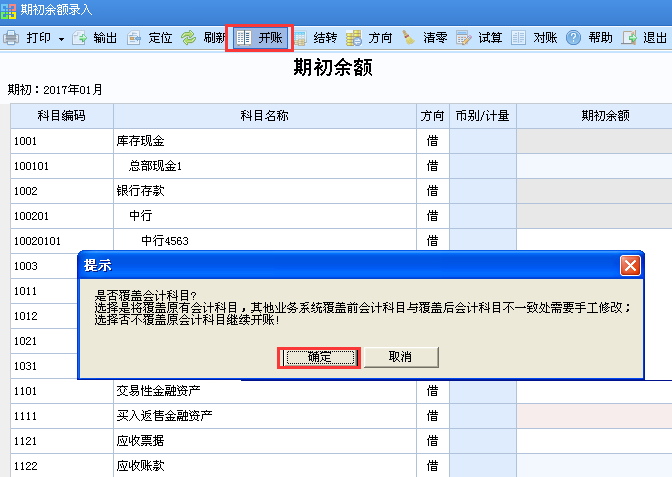The width and height of the screenshot is (672, 477).
Task: Click 期初余额 cell for 买入返售金融资产
Action: click(x=594, y=416)
